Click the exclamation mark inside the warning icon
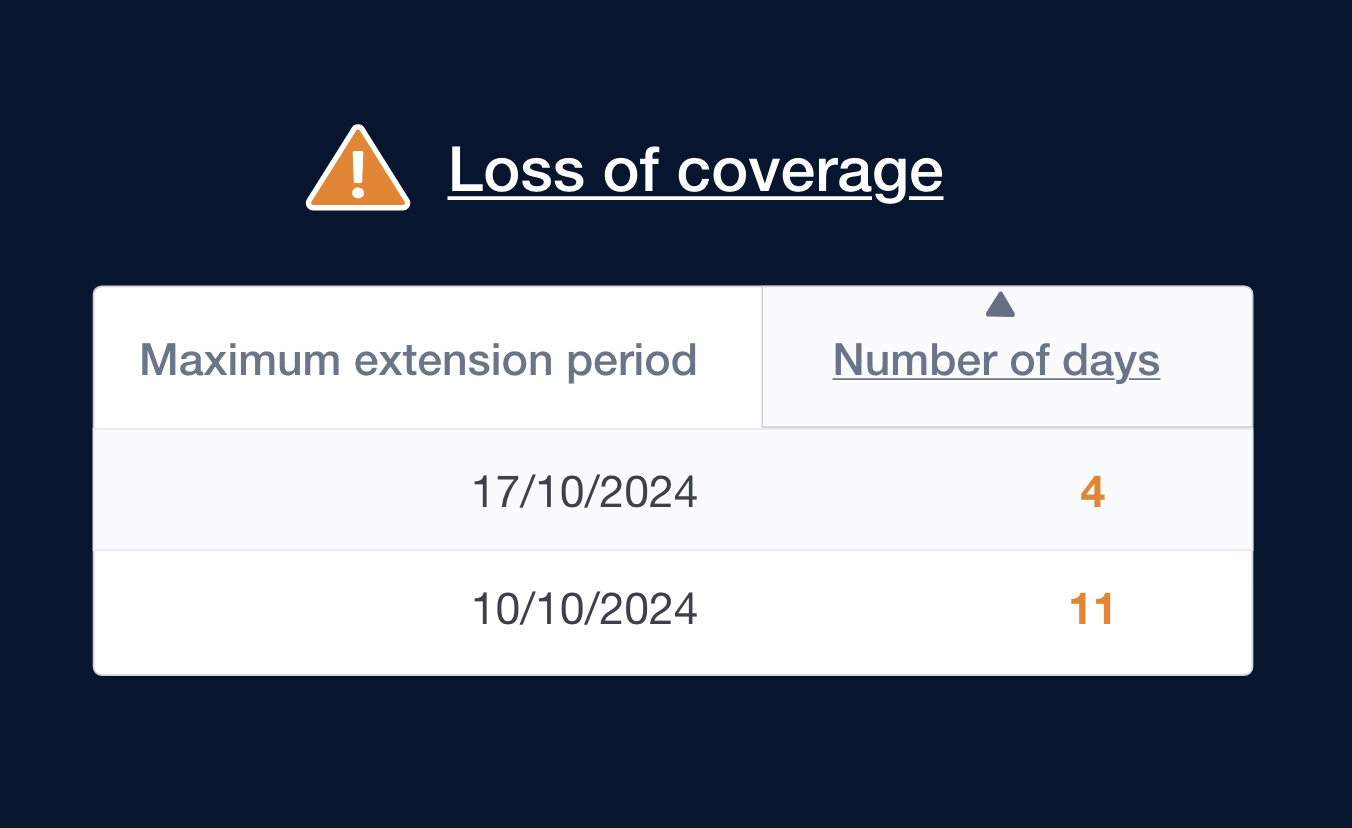The width and height of the screenshot is (1352, 828). point(358,175)
